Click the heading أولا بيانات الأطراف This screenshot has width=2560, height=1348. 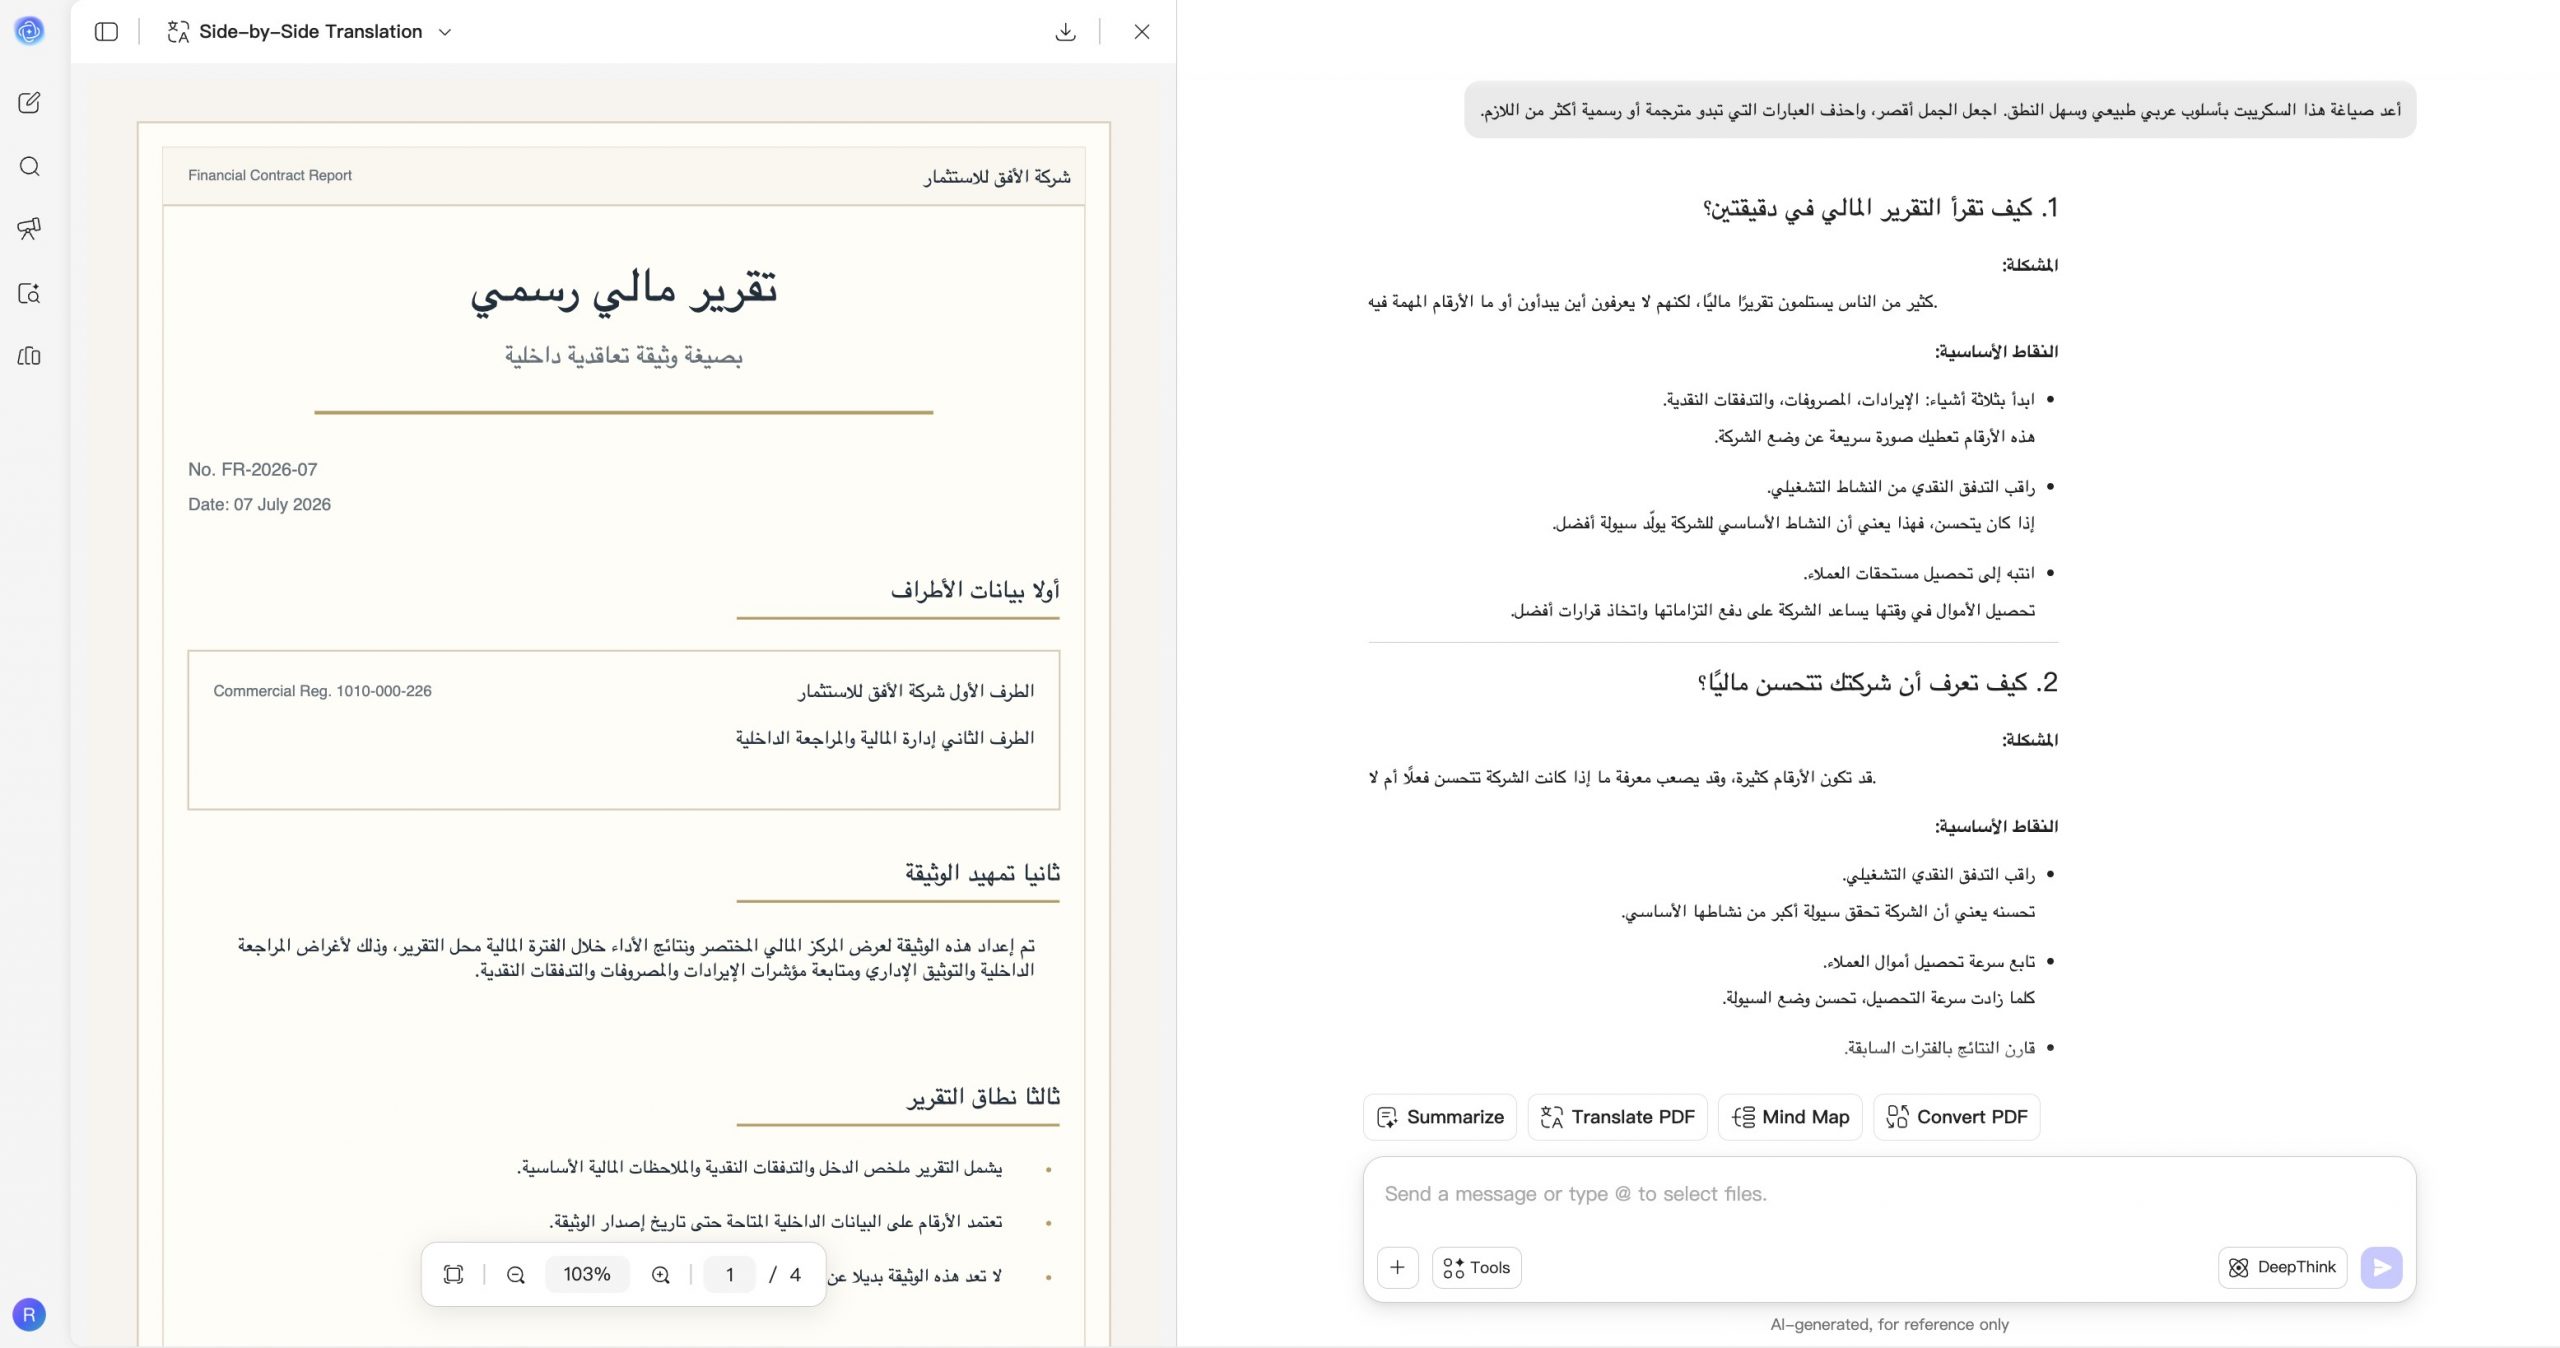[x=975, y=590]
